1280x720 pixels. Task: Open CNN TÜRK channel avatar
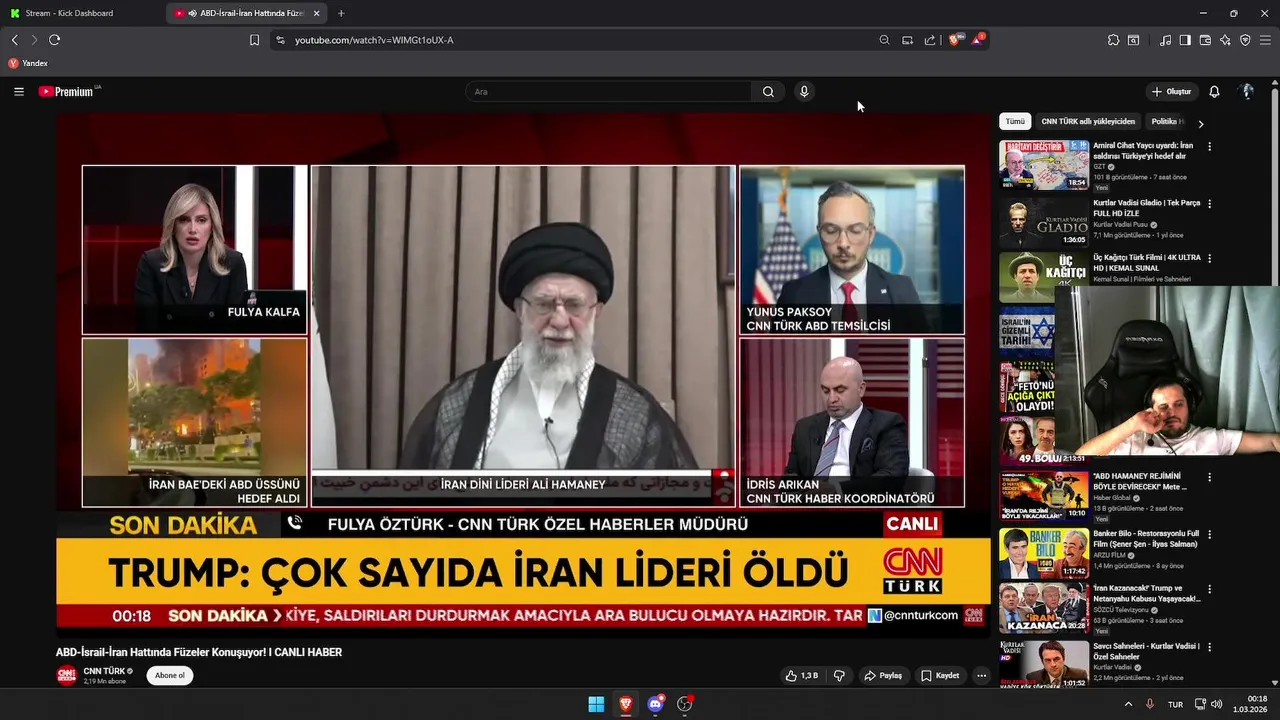66,675
